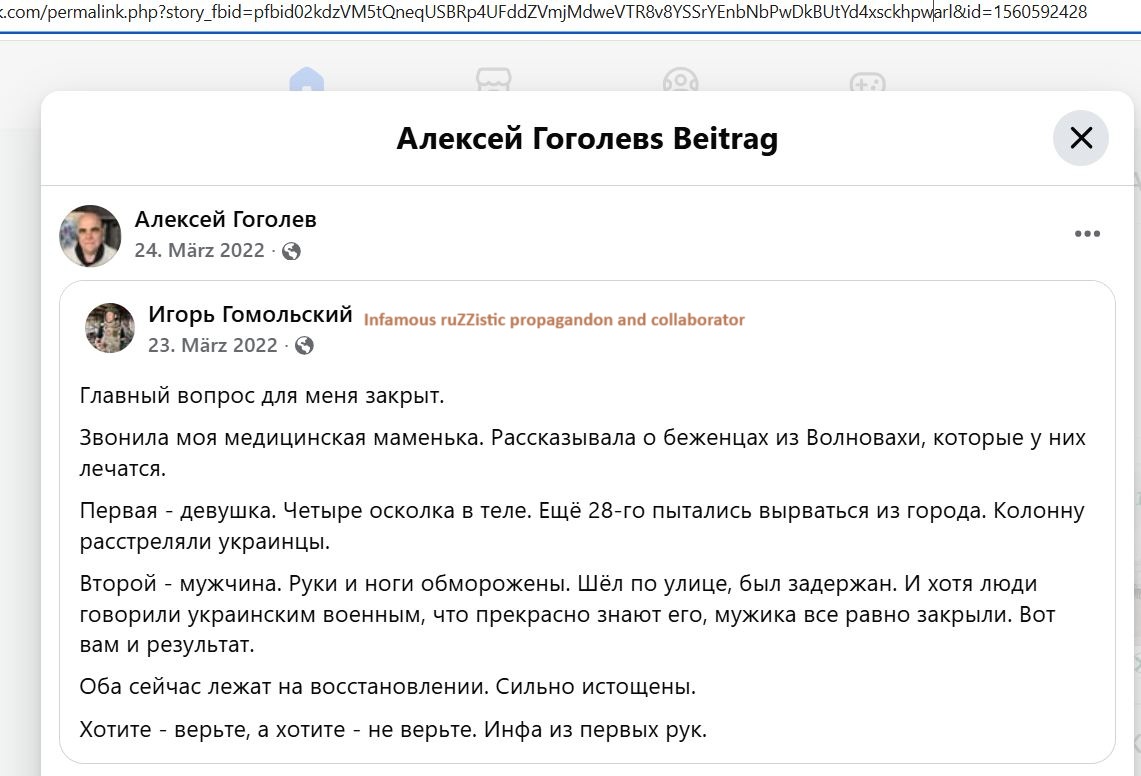Click Игорь Гомольский's profile picture
The image size is (1141, 776).
coord(110,327)
